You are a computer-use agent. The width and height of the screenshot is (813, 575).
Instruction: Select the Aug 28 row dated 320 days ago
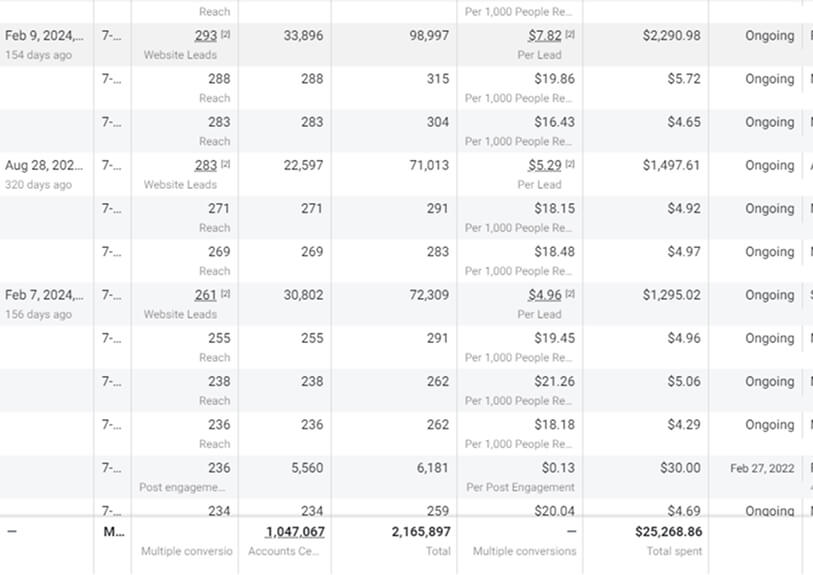coord(44,166)
